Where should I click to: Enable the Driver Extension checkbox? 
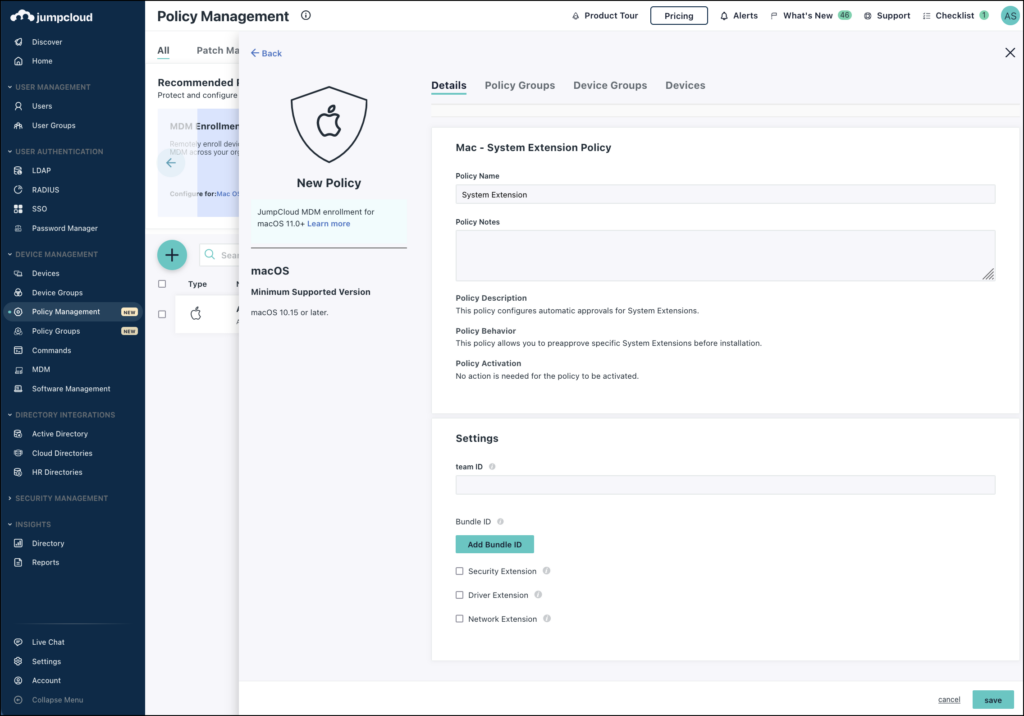coord(459,595)
